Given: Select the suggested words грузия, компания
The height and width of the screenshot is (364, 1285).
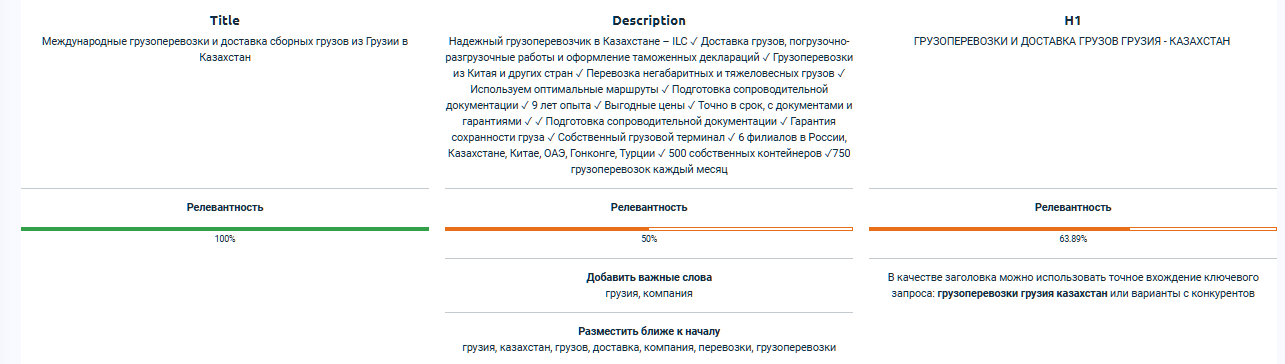Looking at the screenshot, I should [648, 293].
